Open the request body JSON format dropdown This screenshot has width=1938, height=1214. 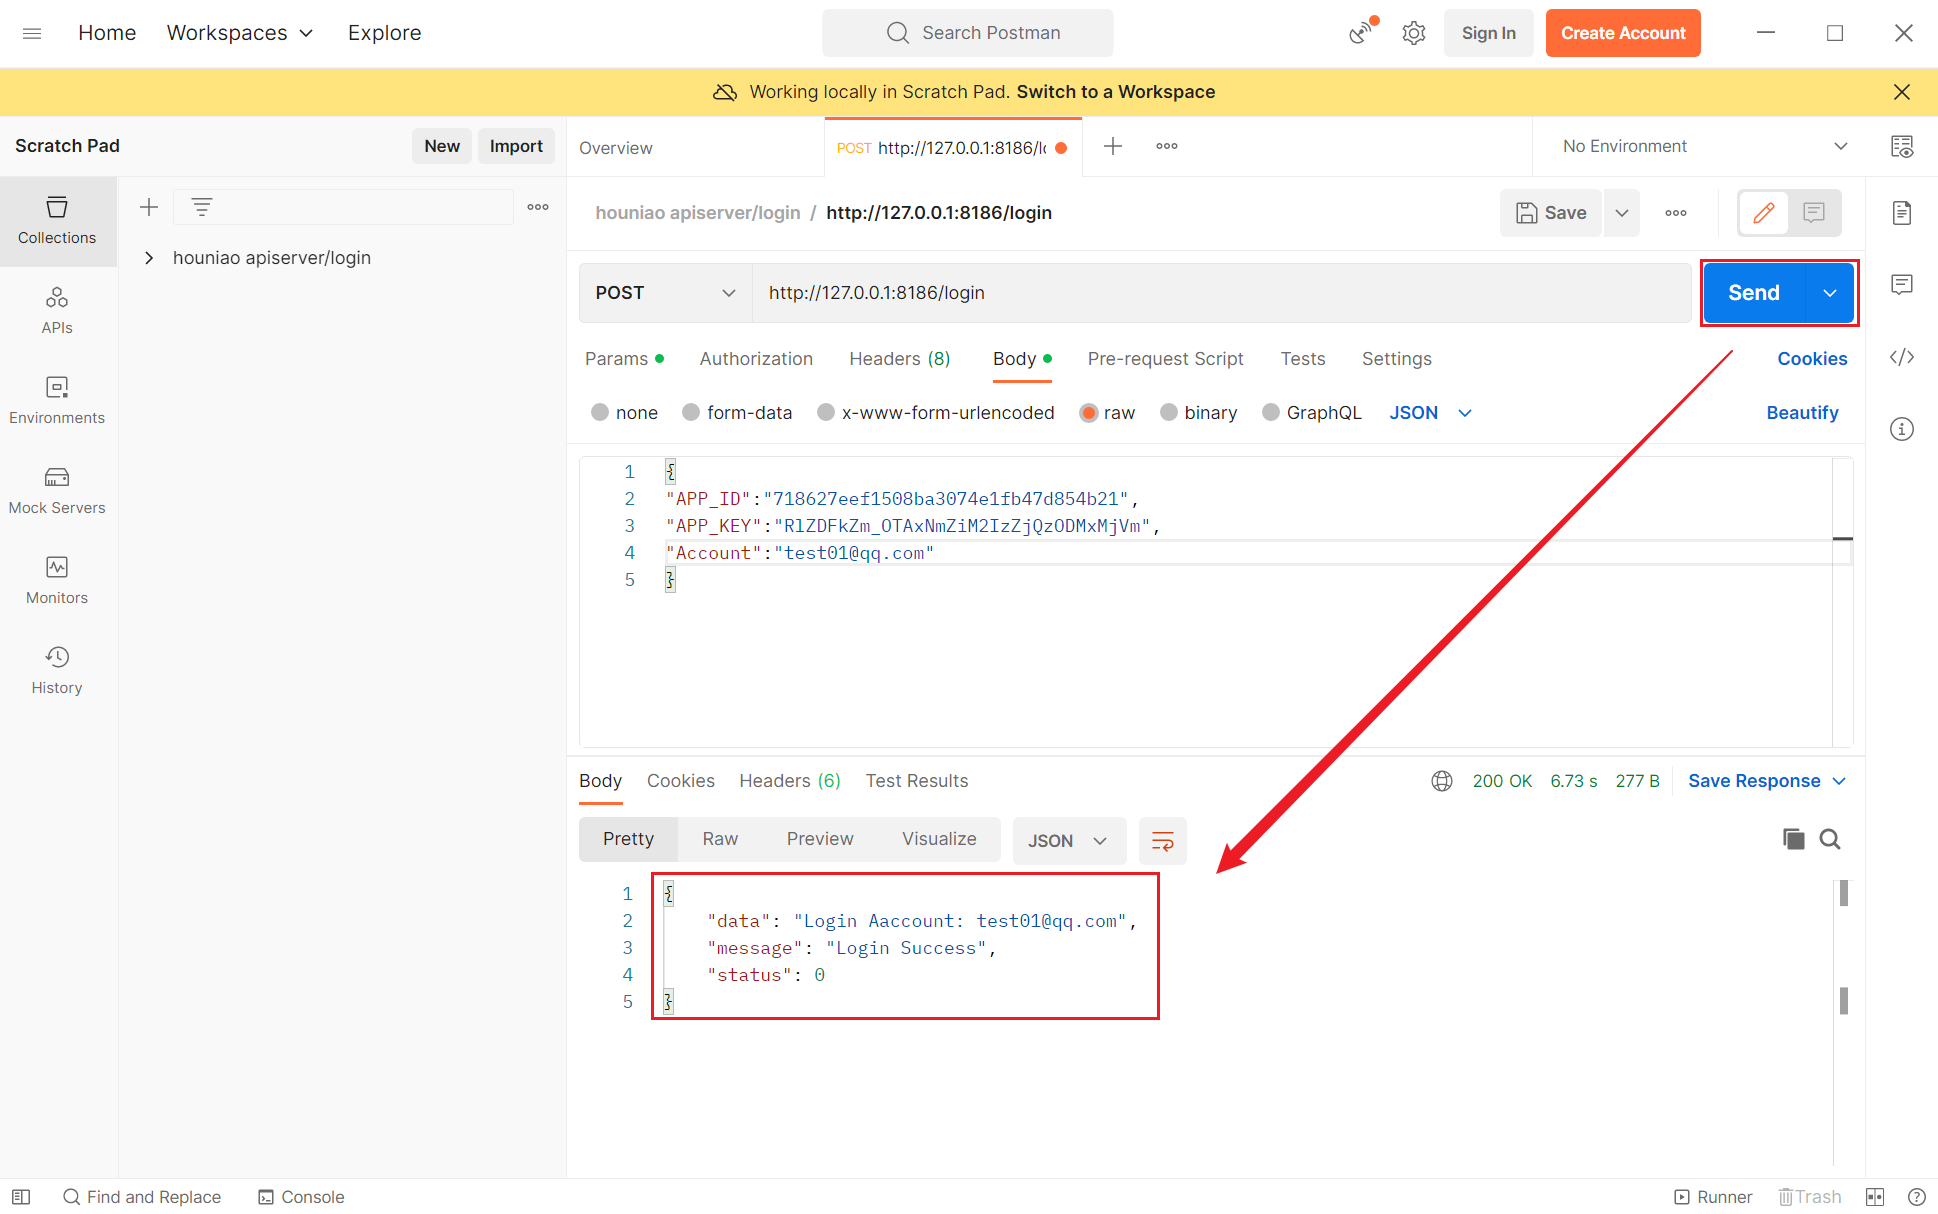[x=1430, y=413]
